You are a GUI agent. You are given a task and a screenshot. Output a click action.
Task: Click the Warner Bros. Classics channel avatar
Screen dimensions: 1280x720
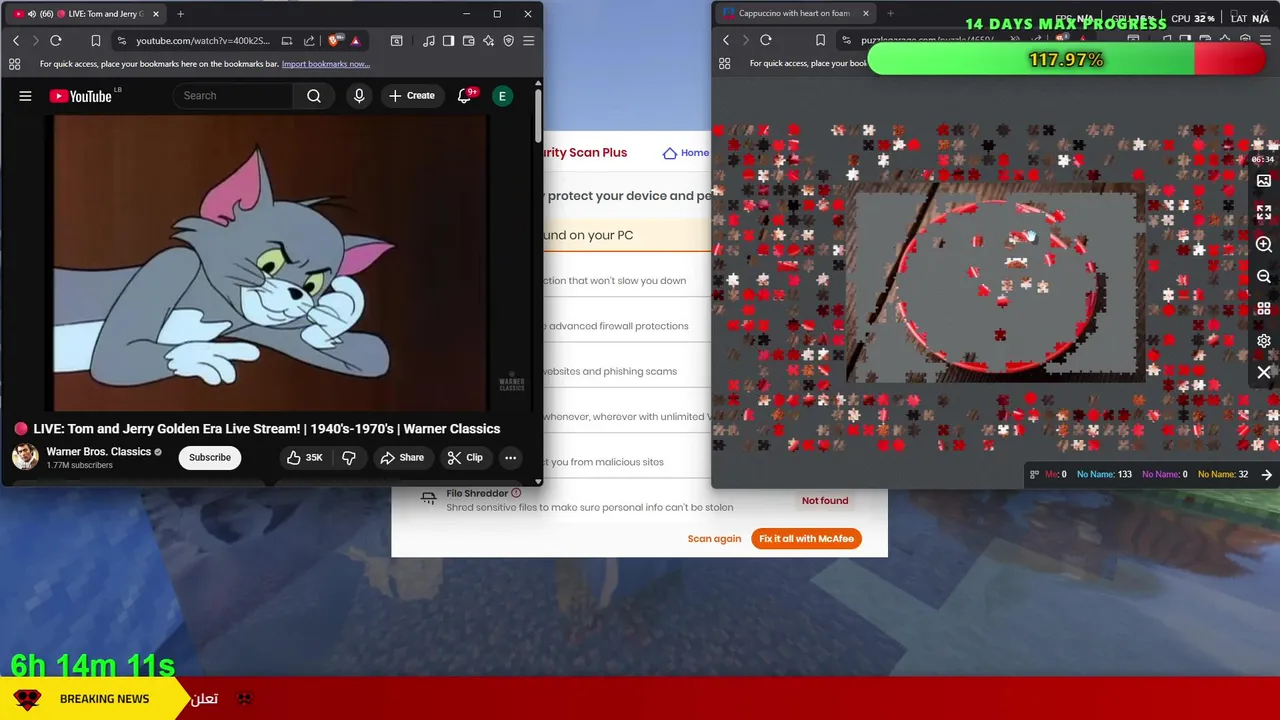pos(25,457)
